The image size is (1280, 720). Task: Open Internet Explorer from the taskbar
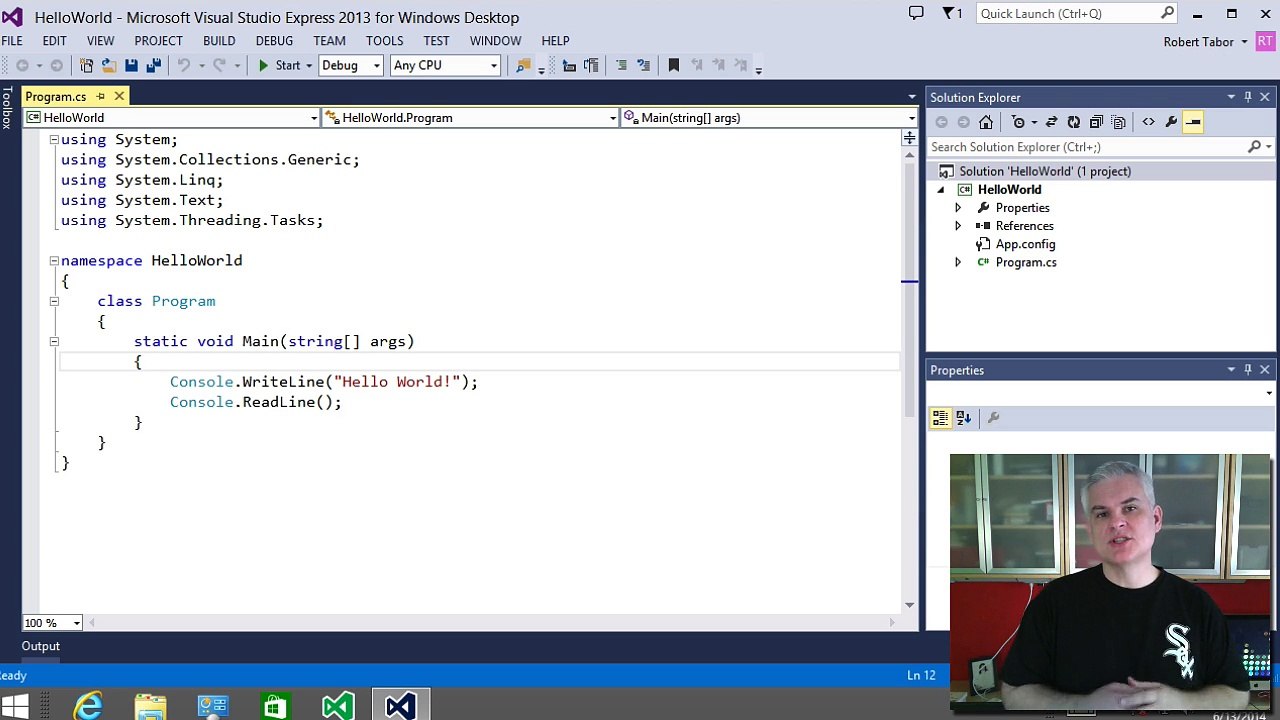88,706
